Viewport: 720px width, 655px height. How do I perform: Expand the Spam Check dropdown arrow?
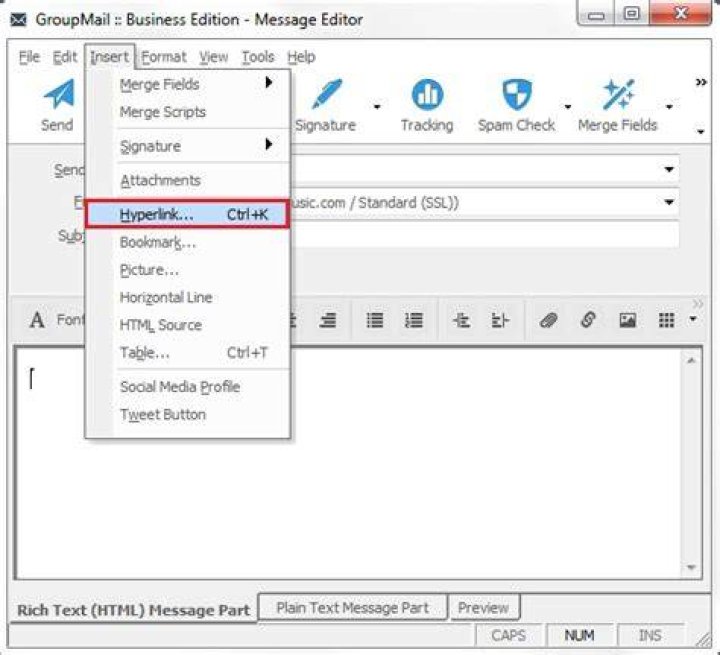[568, 107]
